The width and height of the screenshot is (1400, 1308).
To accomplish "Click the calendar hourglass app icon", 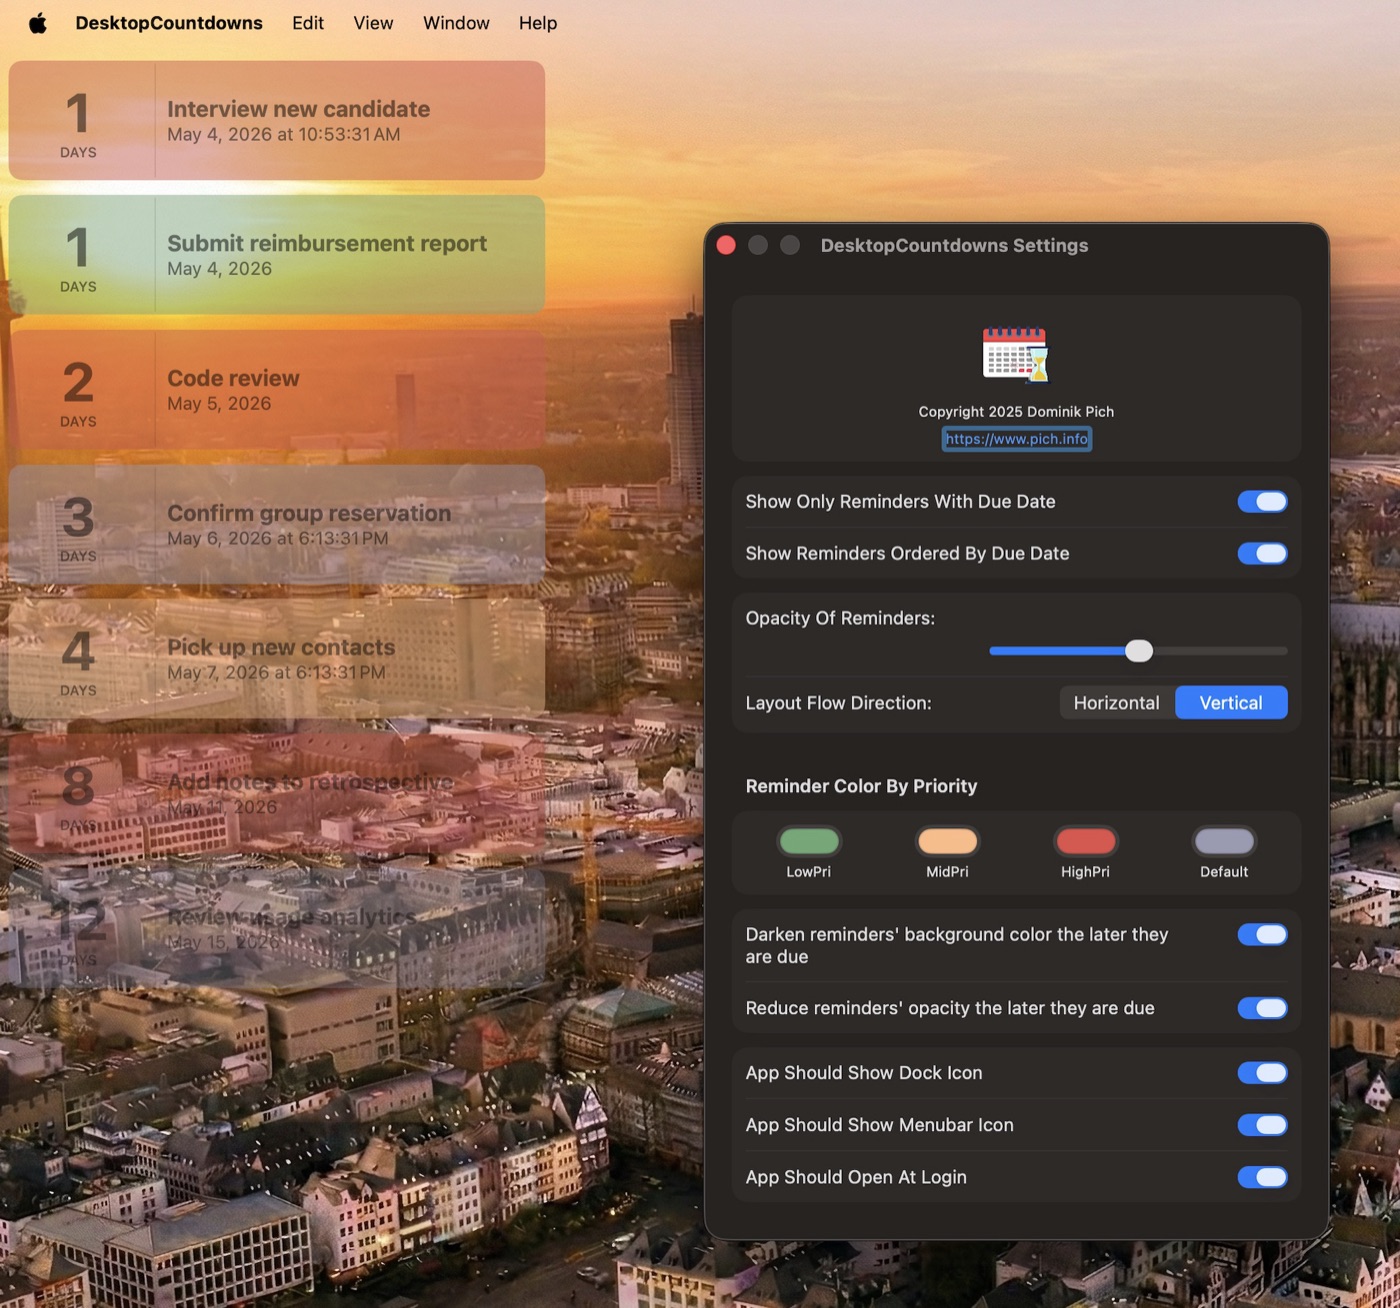I will [1016, 355].
